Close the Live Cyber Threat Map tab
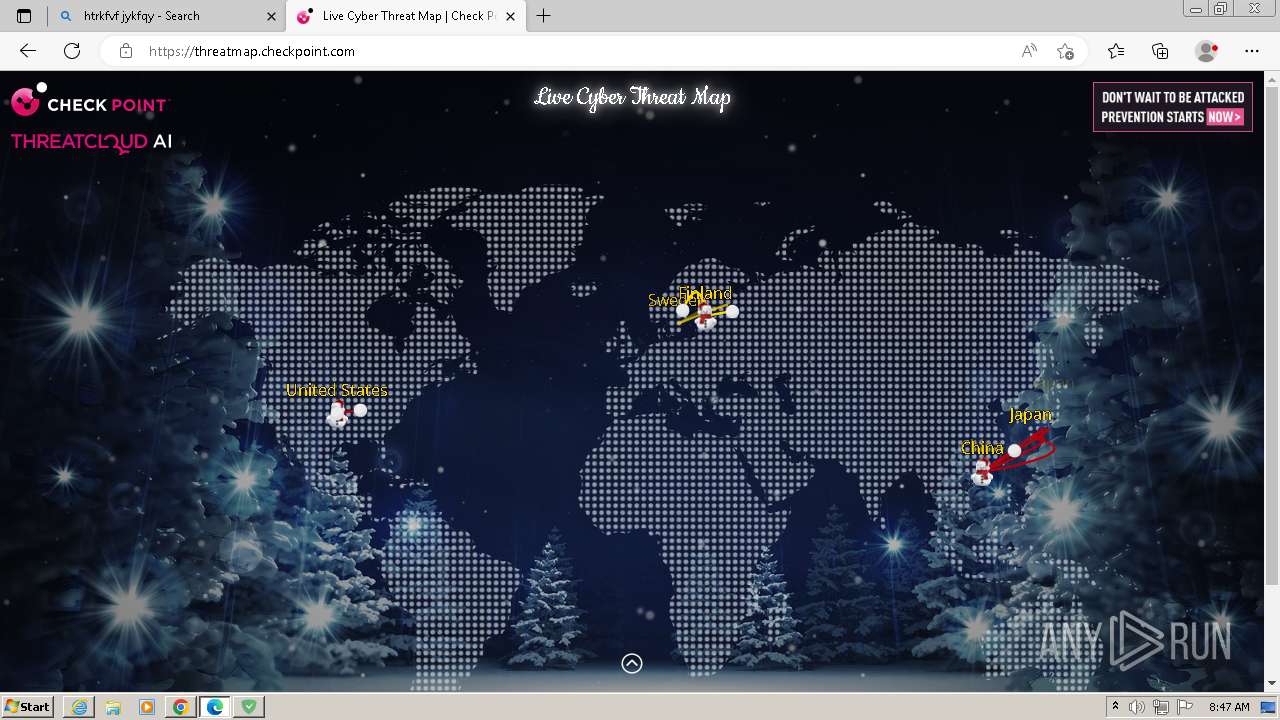The image size is (1280, 720). [x=511, y=16]
